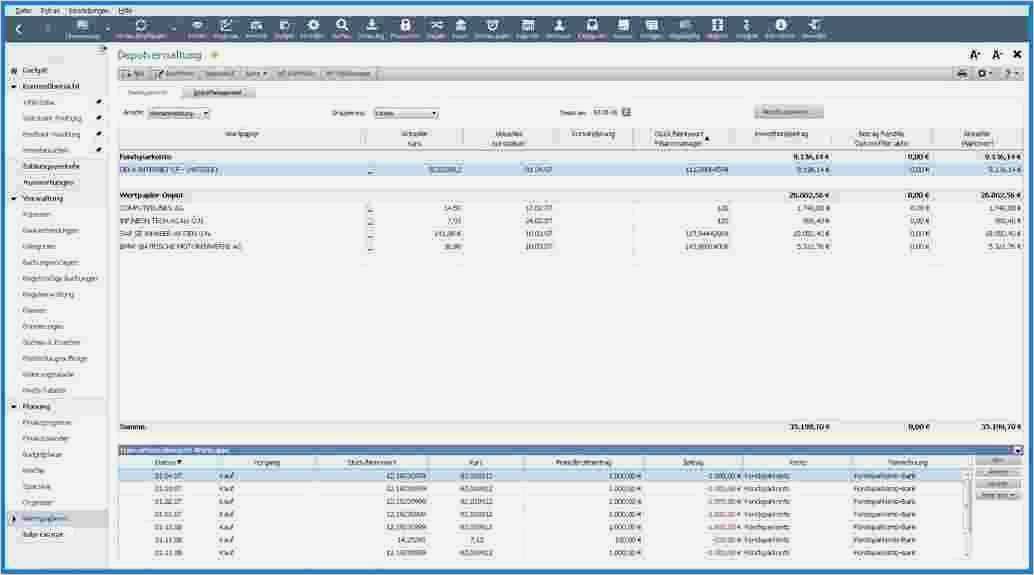Open the magnifying glass search tool

pyautogui.click(x=342, y=25)
